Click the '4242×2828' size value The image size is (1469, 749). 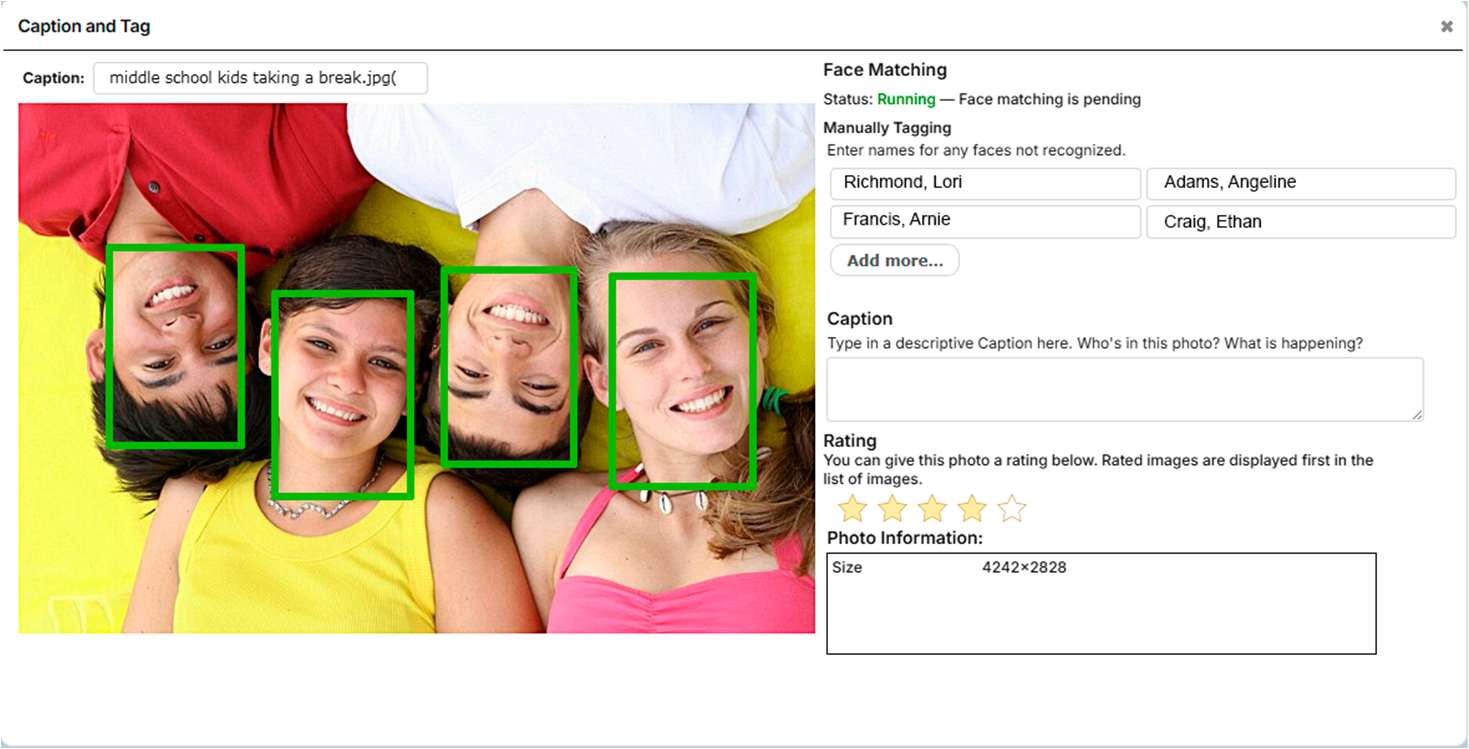tap(1024, 567)
